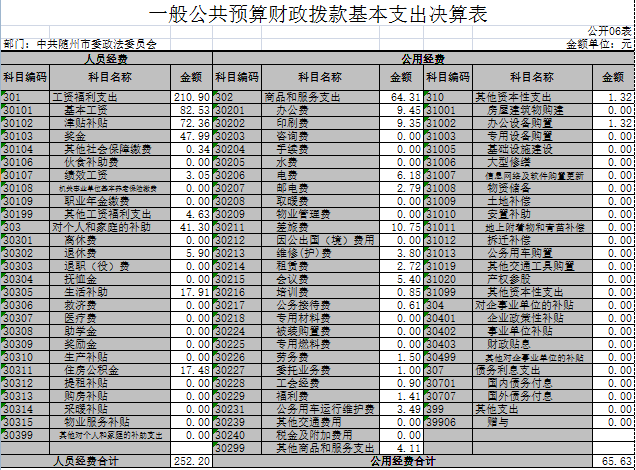Click subject code 30103 for 奖金
The height and width of the screenshot is (470, 636).
25,135
